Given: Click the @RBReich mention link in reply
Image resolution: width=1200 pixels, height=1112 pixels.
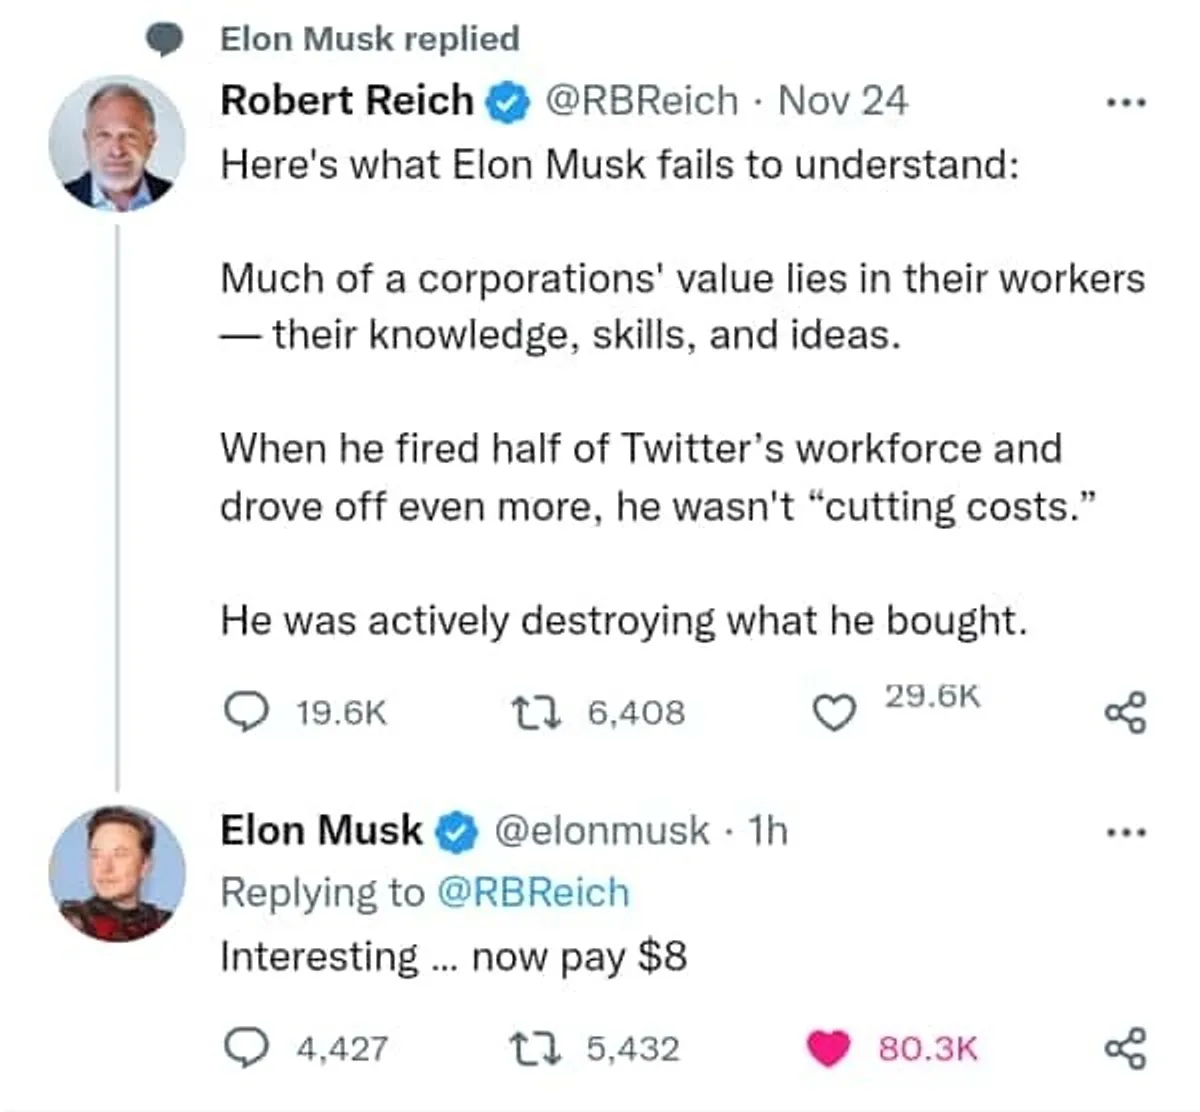Looking at the screenshot, I should pyautogui.click(x=534, y=892).
